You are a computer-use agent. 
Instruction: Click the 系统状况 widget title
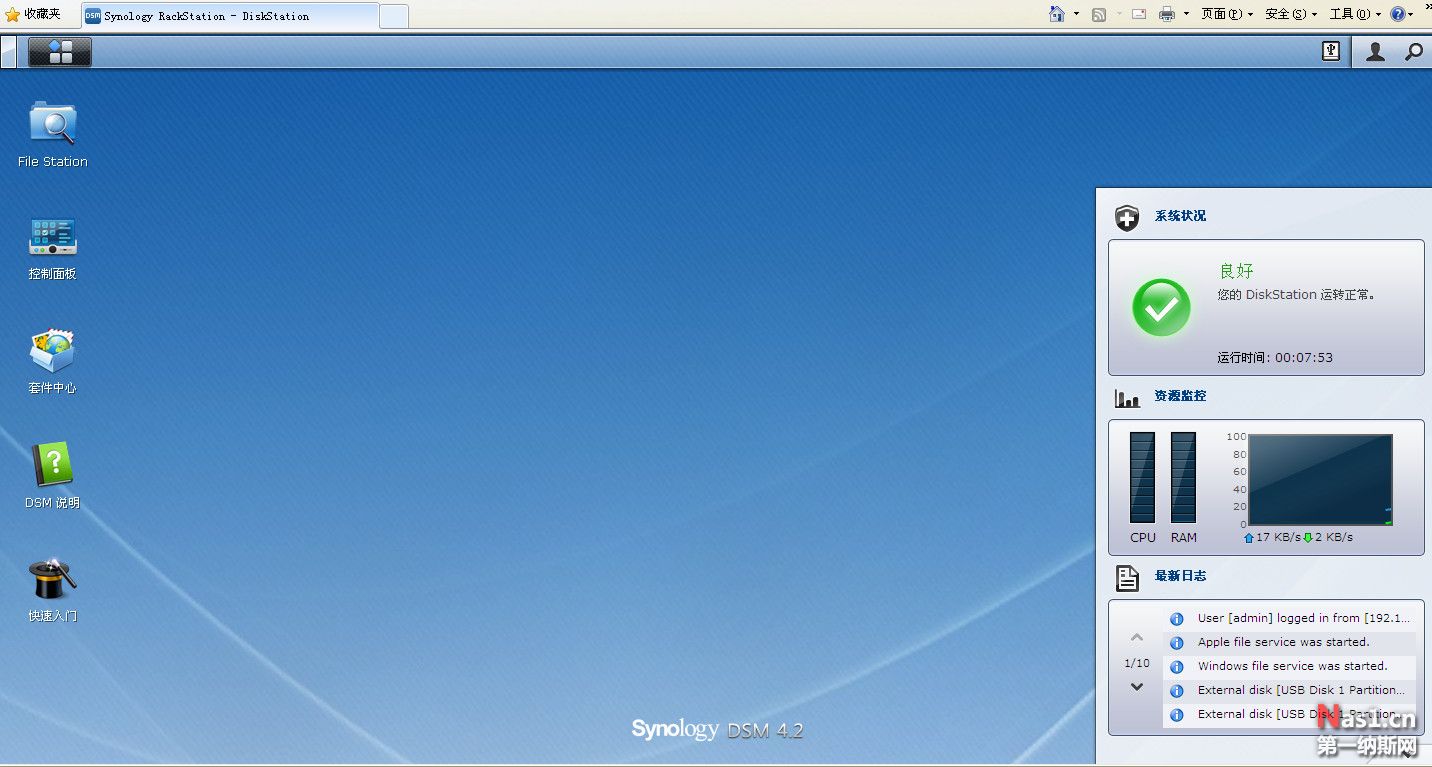coord(1180,216)
